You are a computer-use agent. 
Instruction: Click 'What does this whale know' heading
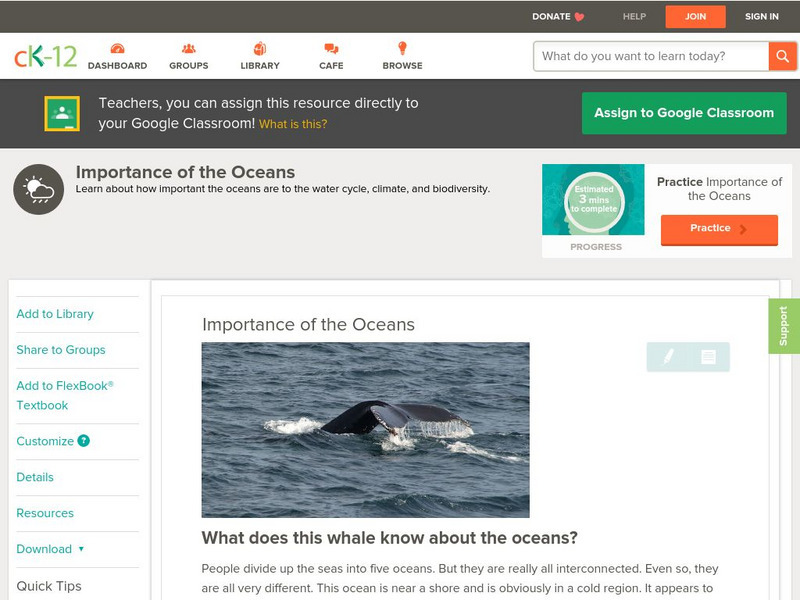(x=389, y=538)
